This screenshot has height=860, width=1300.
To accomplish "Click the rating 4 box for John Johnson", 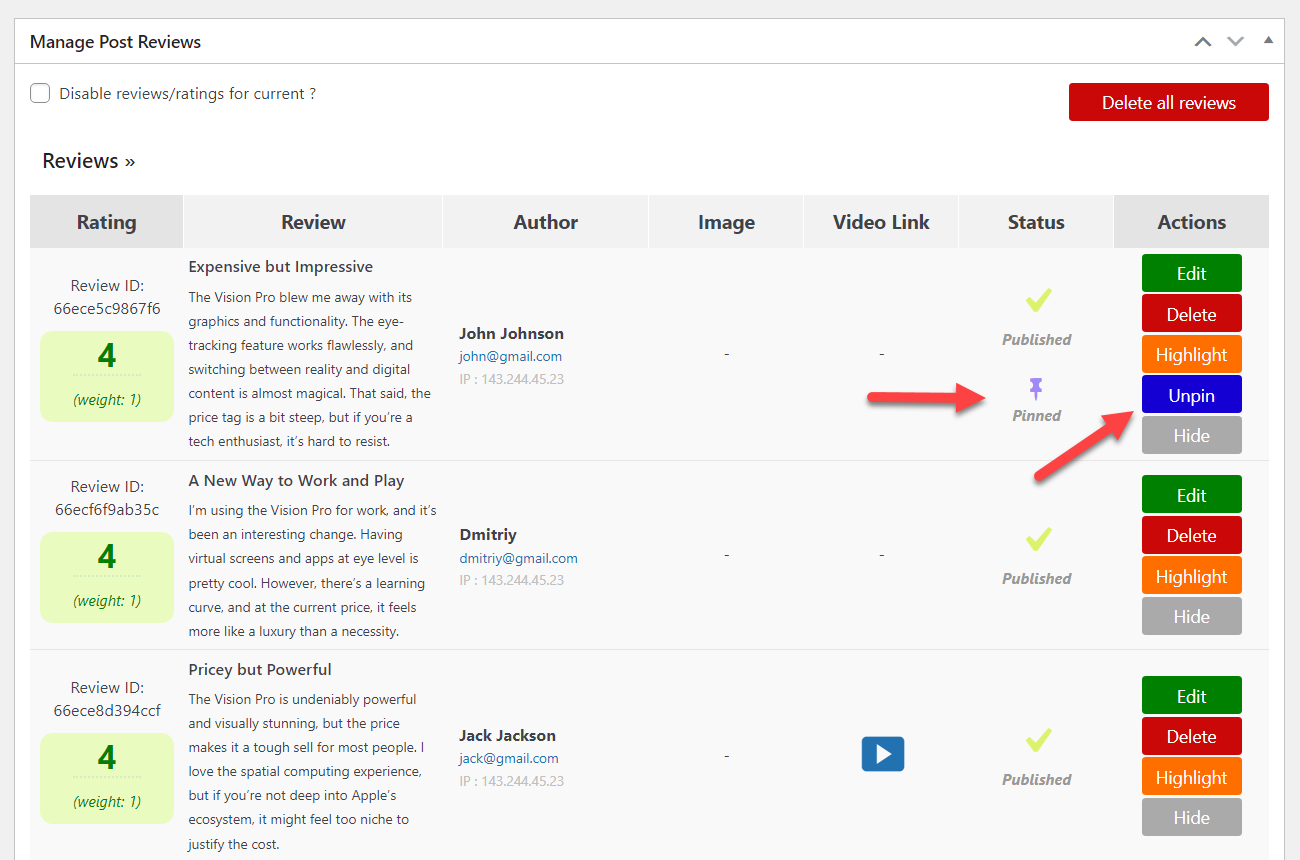I will point(107,376).
